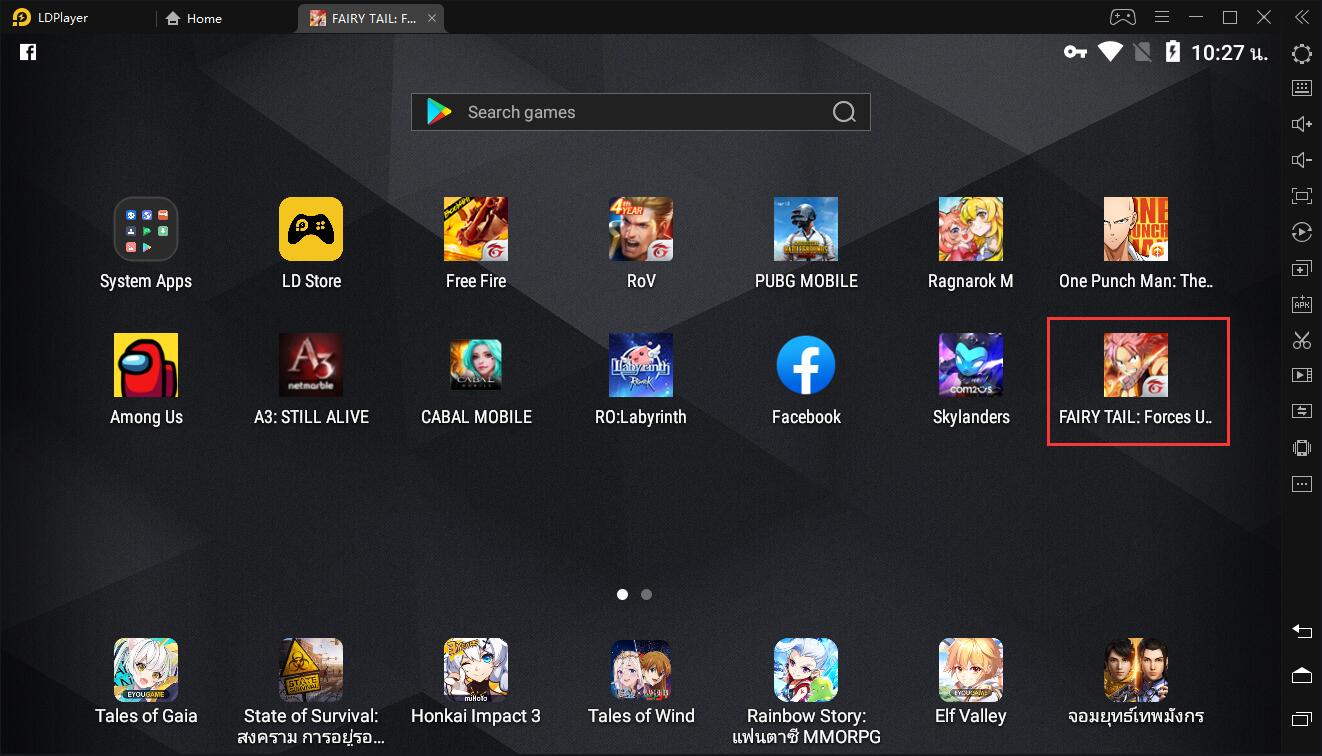Image resolution: width=1322 pixels, height=756 pixels.
Task: Open multi-instance add window tool
Action: coord(1301,269)
